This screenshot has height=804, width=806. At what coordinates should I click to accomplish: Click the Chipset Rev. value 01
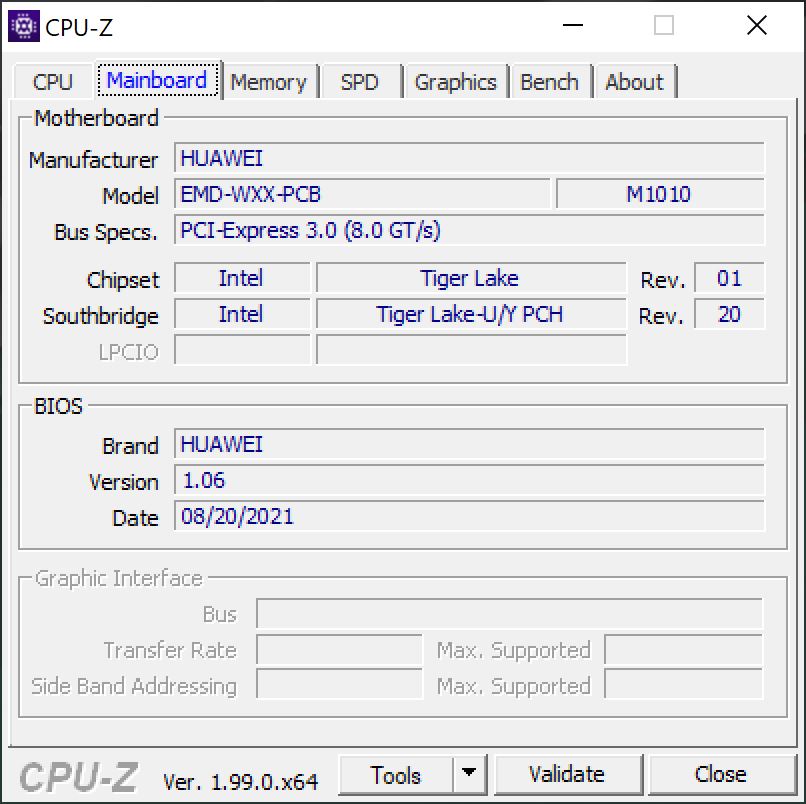pos(729,278)
